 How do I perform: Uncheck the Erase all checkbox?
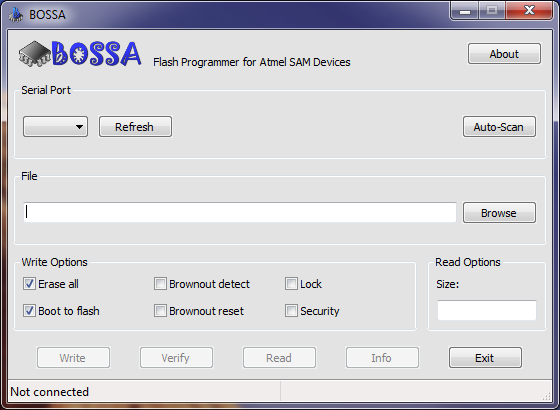(x=29, y=284)
